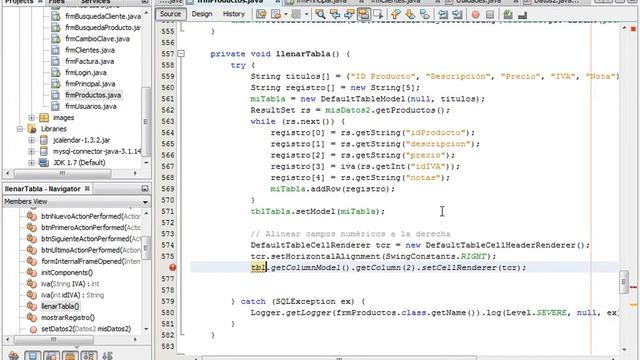640x360 pixels.
Task: Select frmLogin.java in tree
Action: point(86,73)
